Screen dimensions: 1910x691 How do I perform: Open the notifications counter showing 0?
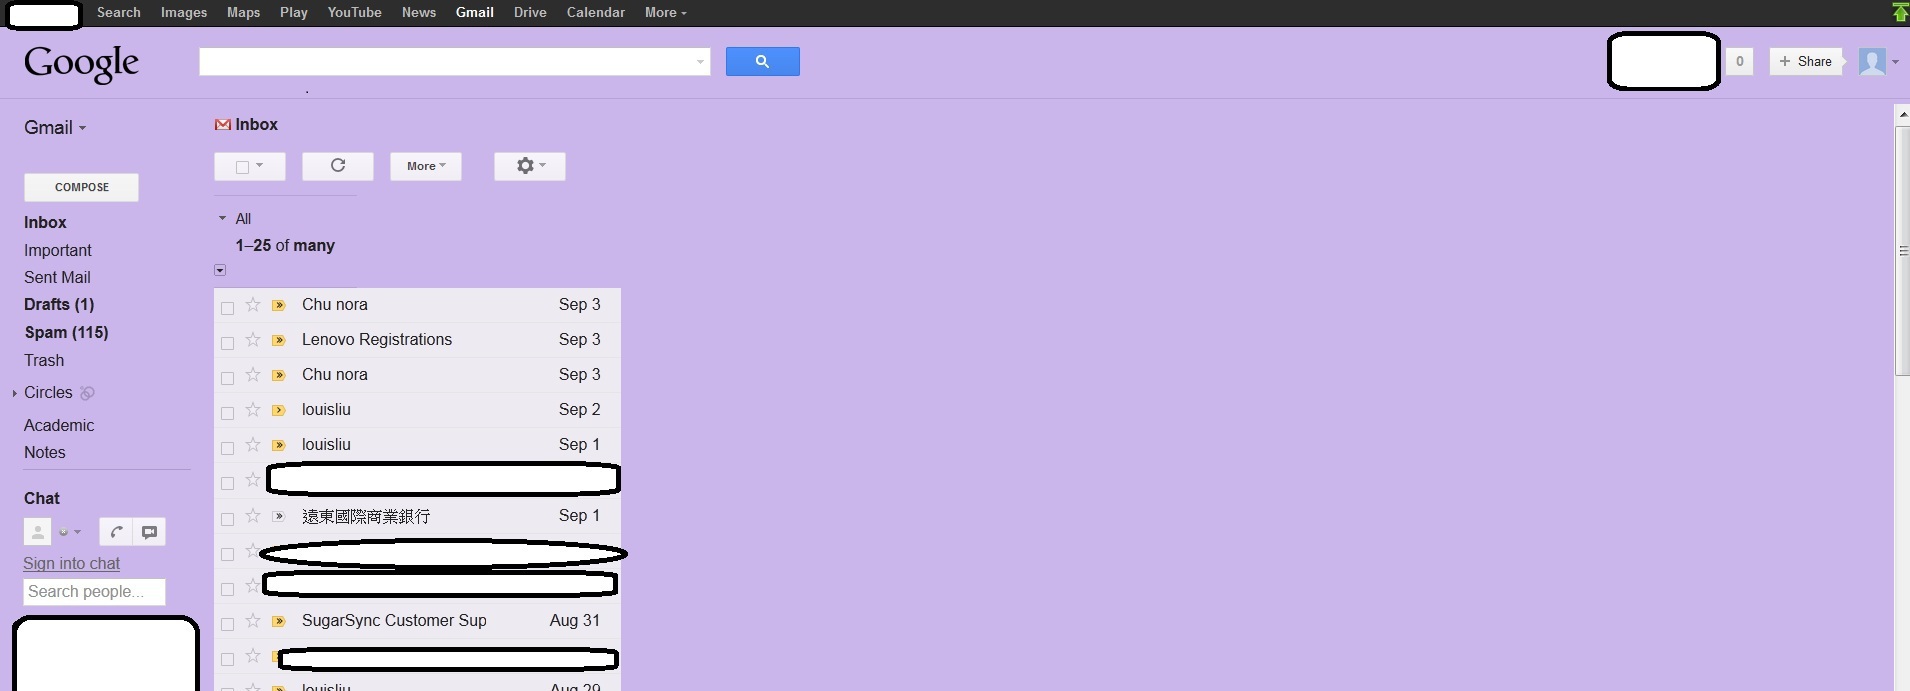coord(1740,61)
